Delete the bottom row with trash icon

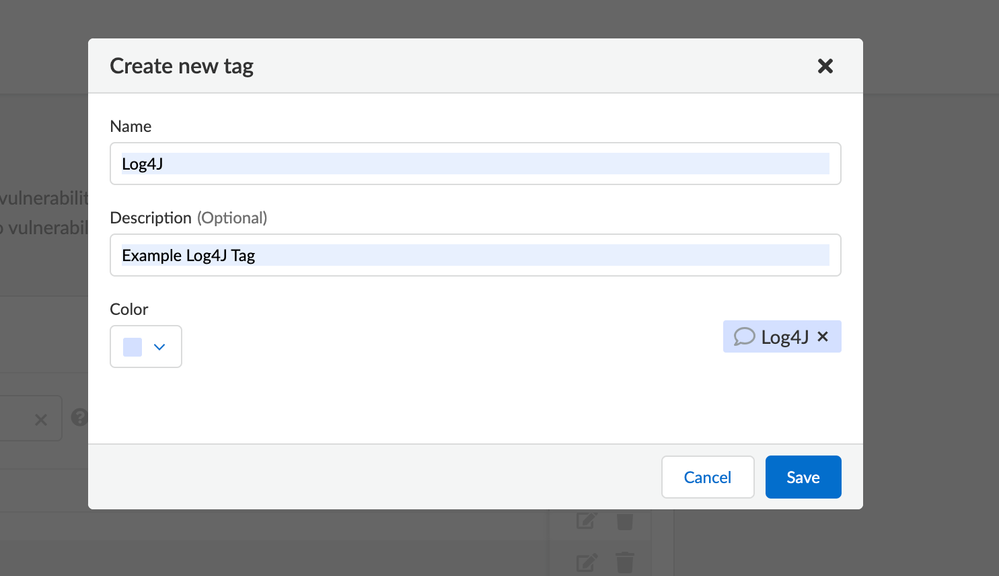[x=625, y=562]
